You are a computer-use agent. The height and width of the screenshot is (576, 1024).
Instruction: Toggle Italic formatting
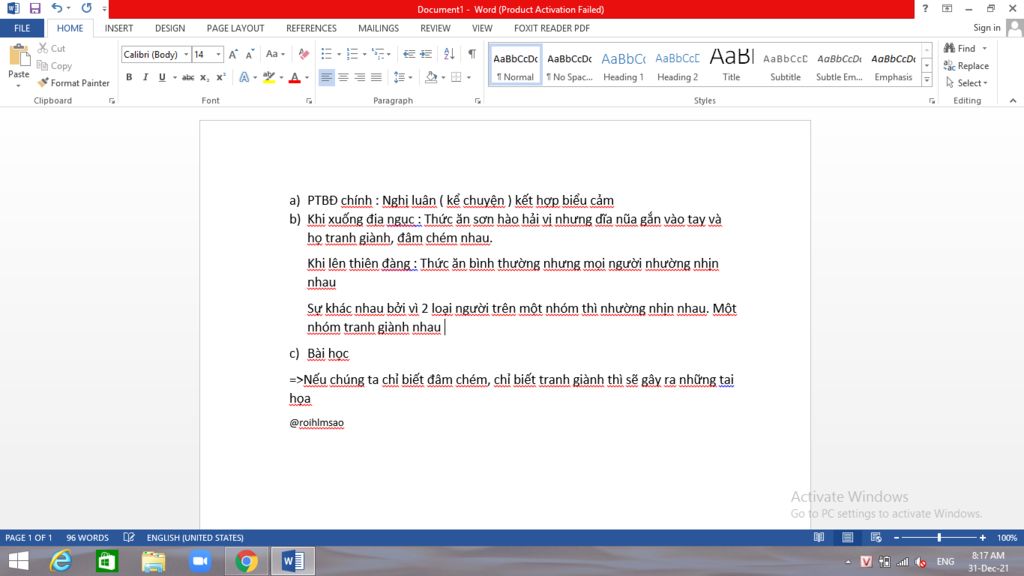145,77
